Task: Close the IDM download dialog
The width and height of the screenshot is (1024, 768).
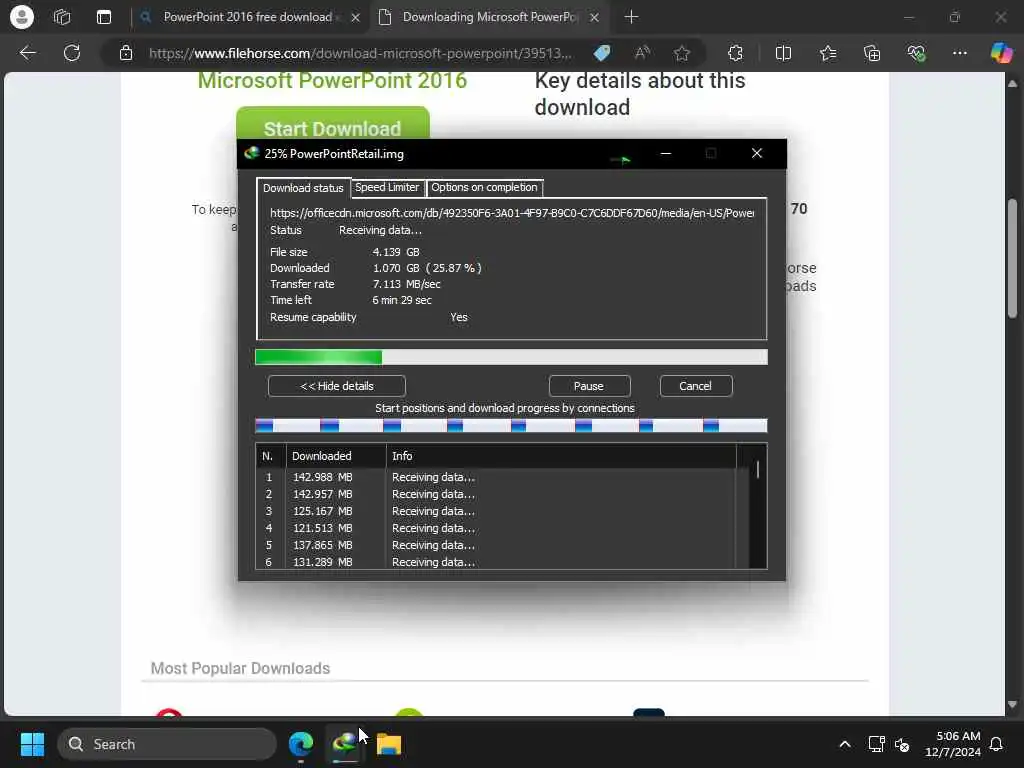Action: (x=756, y=153)
